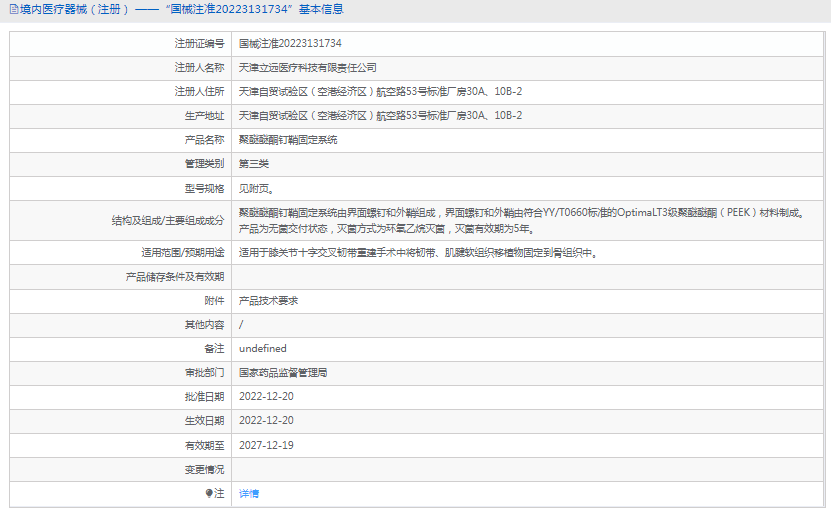831x511 pixels.
Task: Click the 注册证编号 label cell
Action: pyautogui.click(x=200, y=43)
